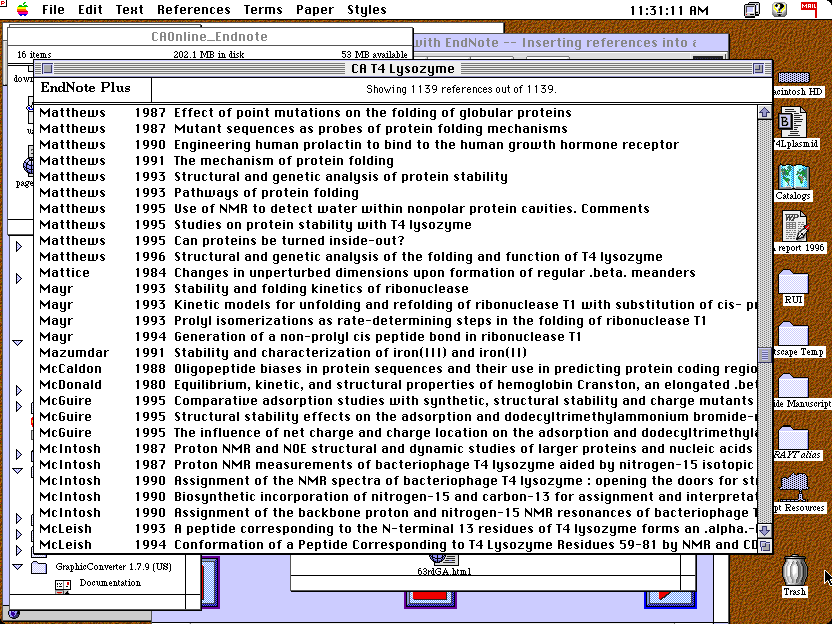Viewport: 832px width, 624px height.
Task: Select the Resources network icon on desktop
Action: point(794,487)
